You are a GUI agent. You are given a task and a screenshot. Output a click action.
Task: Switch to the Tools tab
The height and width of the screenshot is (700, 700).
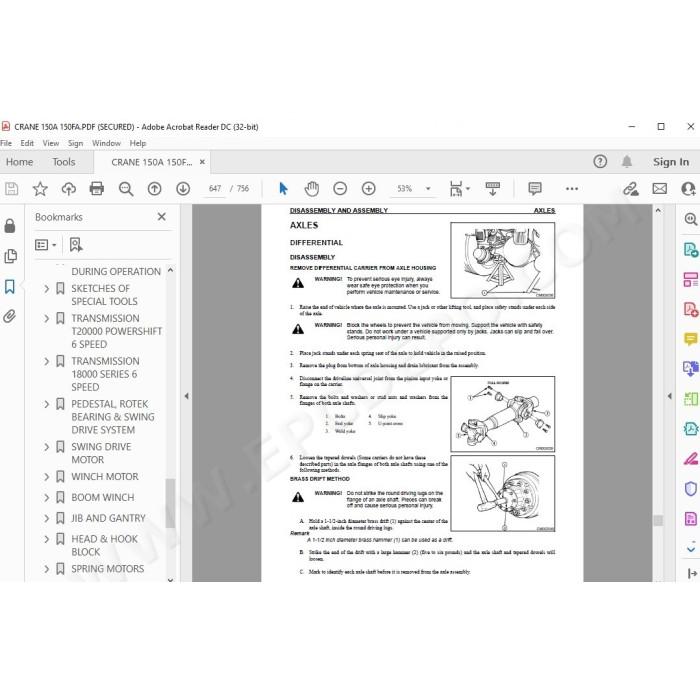(64, 162)
